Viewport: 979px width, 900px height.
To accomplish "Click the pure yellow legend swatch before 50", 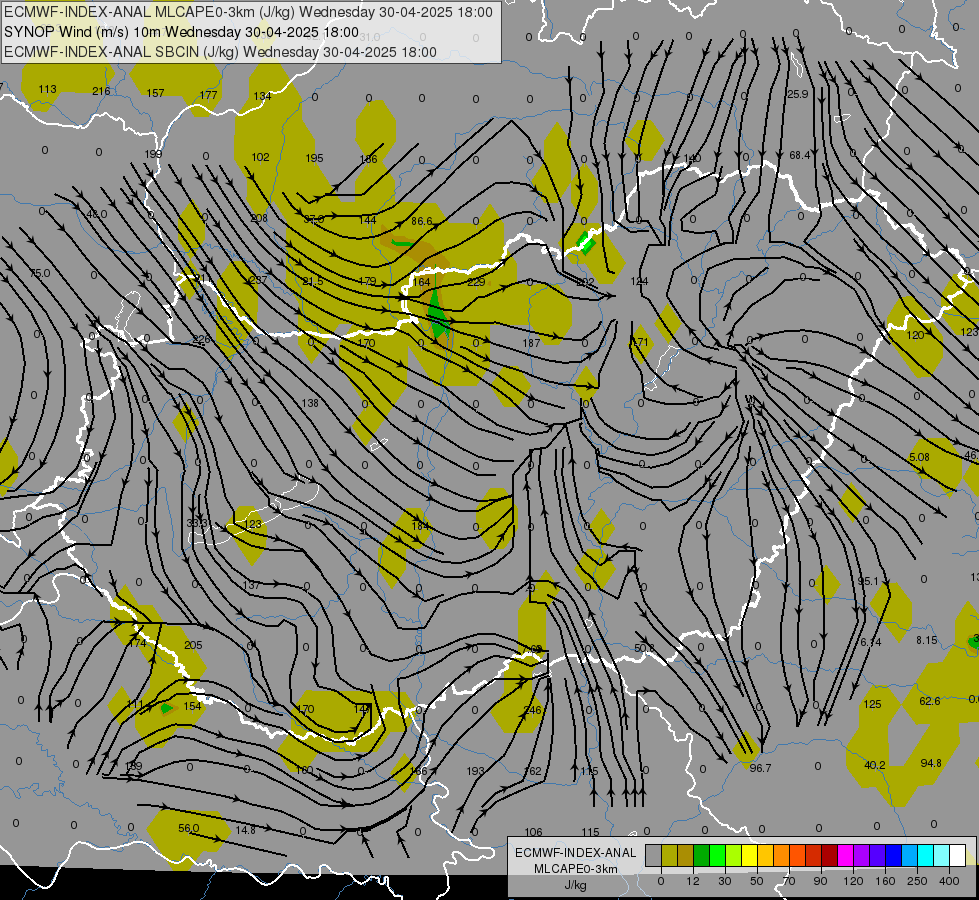I will [750, 855].
